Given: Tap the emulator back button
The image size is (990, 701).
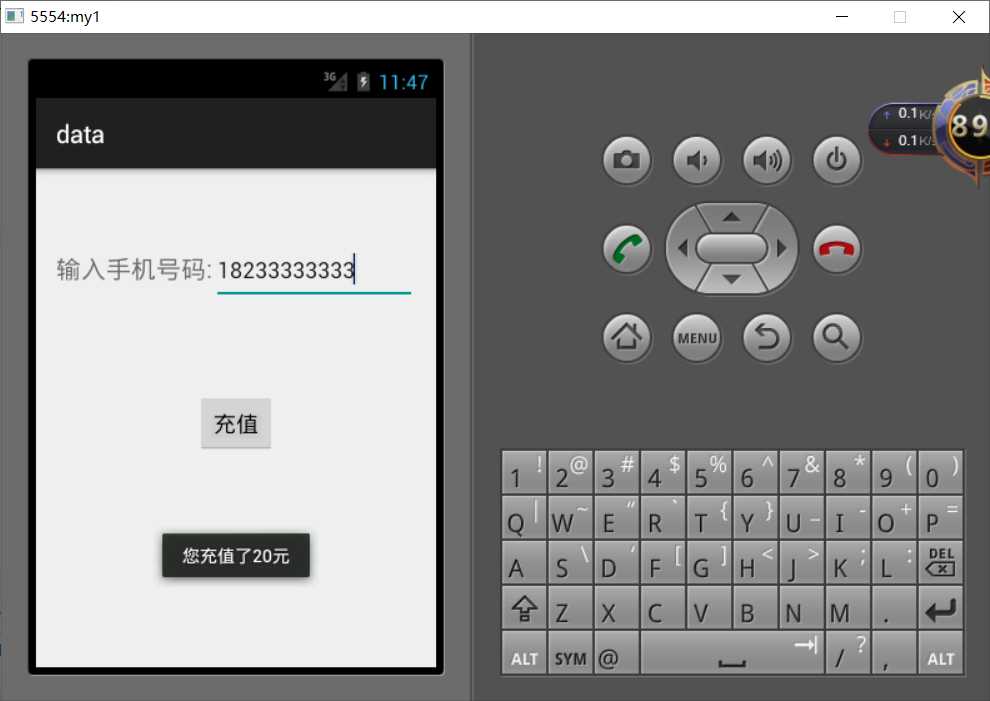Looking at the screenshot, I should click(x=766, y=338).
